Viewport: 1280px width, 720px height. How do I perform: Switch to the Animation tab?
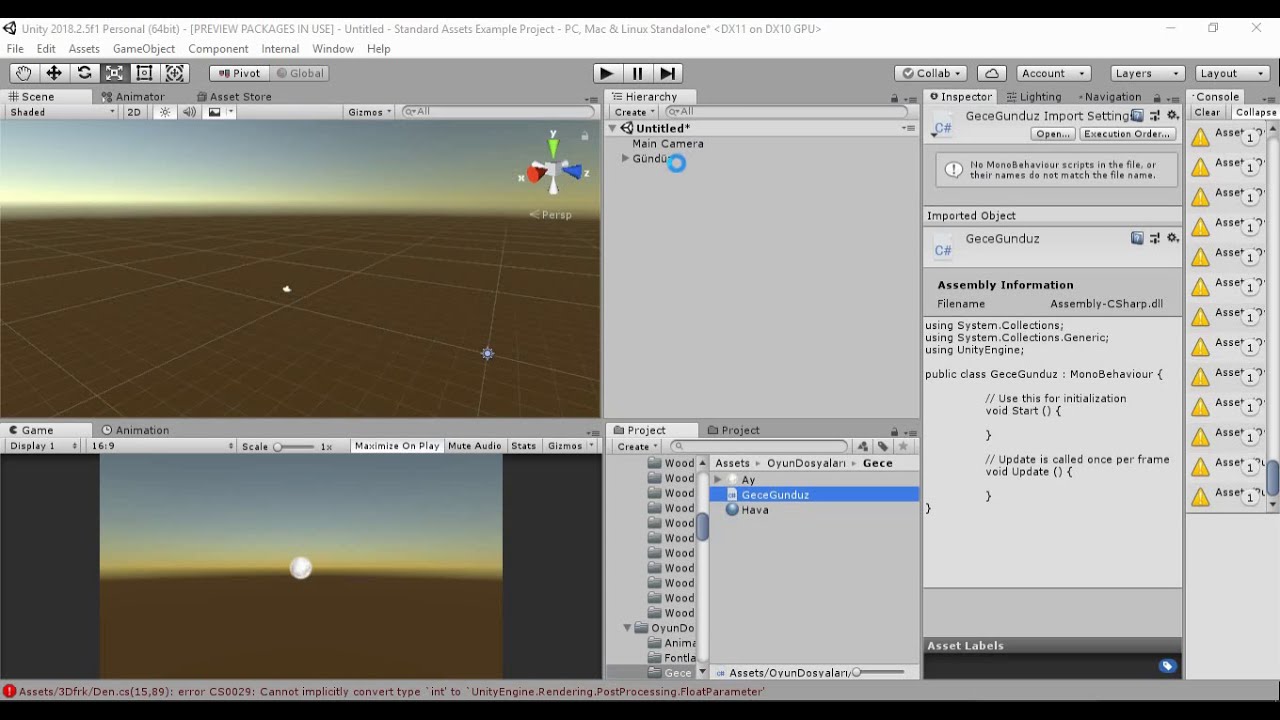pyautogui.click(x=135, y=430)
